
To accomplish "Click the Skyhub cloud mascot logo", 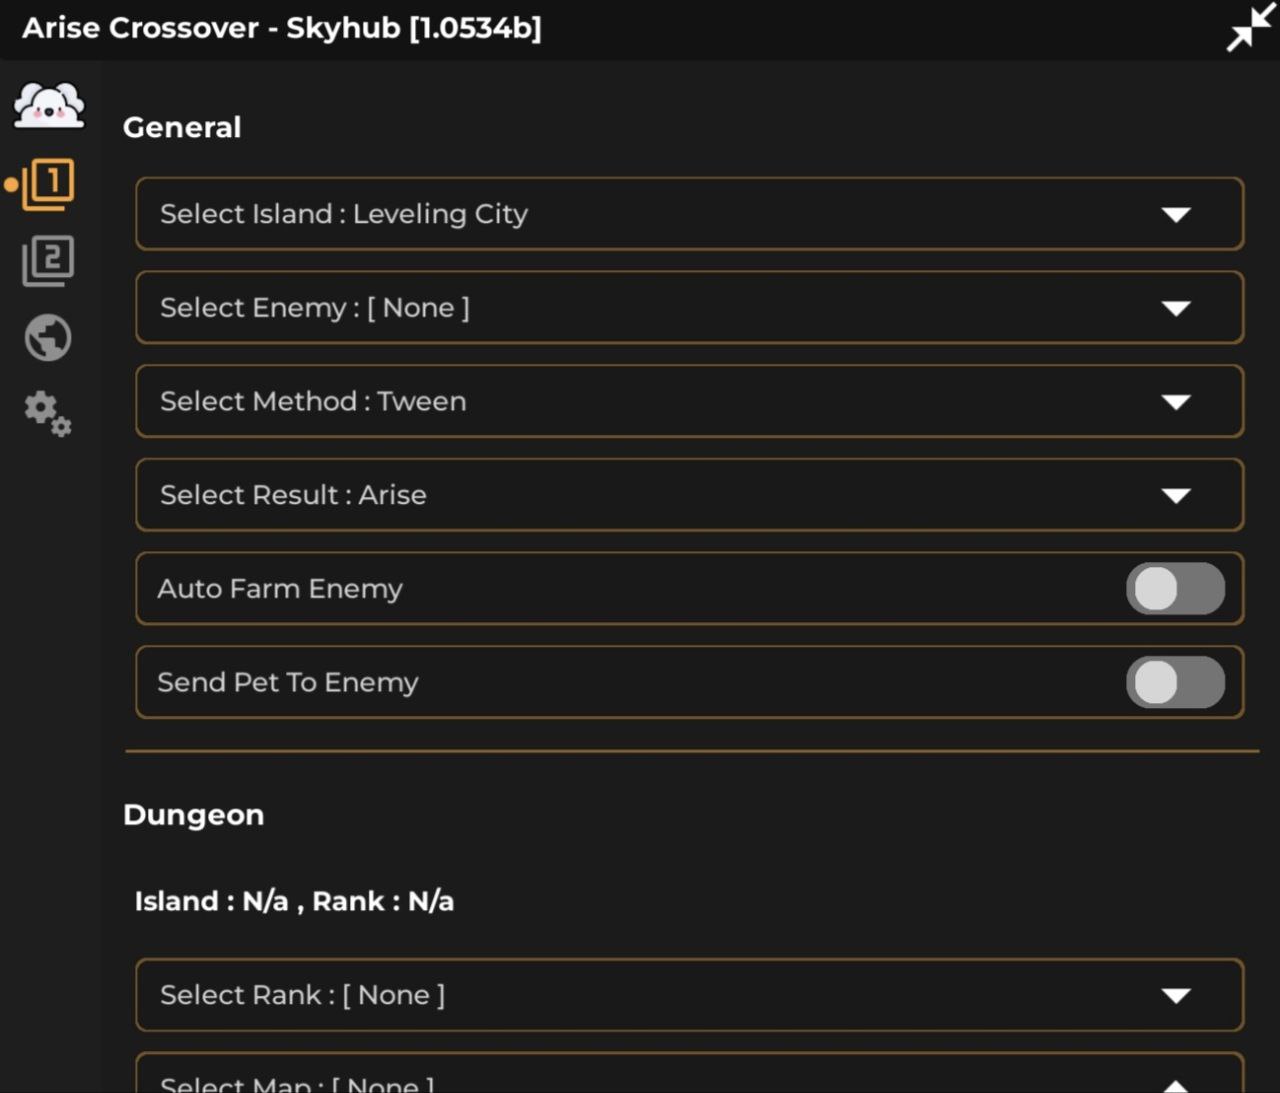I will [x=49, y=105].
